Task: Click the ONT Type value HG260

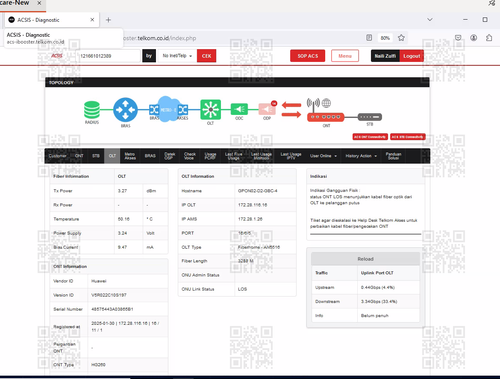Action: [98, 365]
